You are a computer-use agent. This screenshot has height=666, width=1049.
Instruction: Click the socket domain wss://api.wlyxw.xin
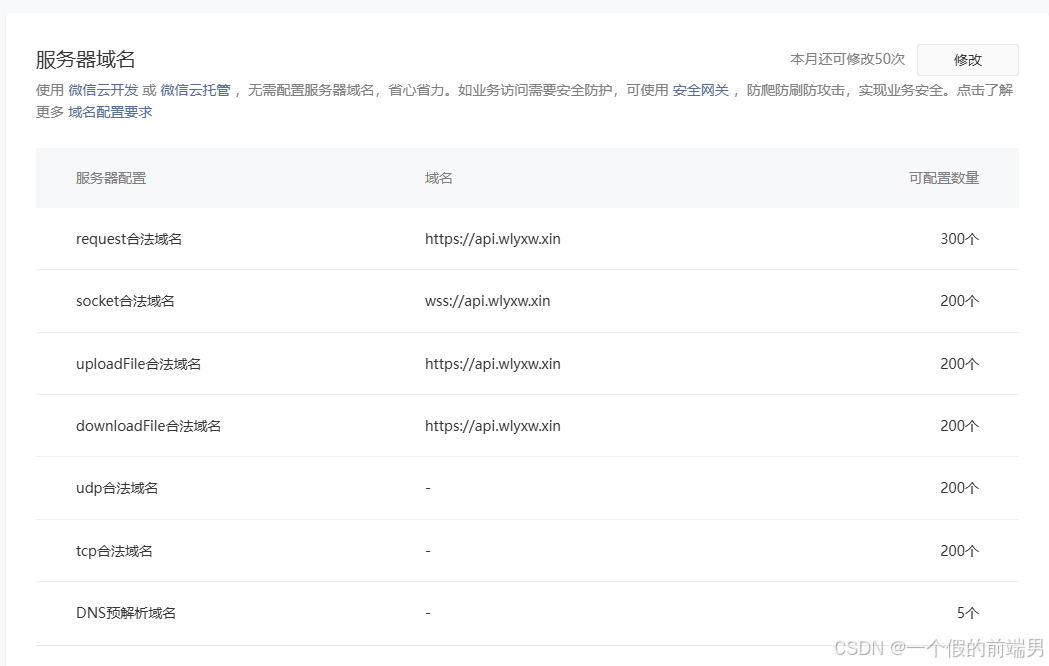(x=488, y=302)
